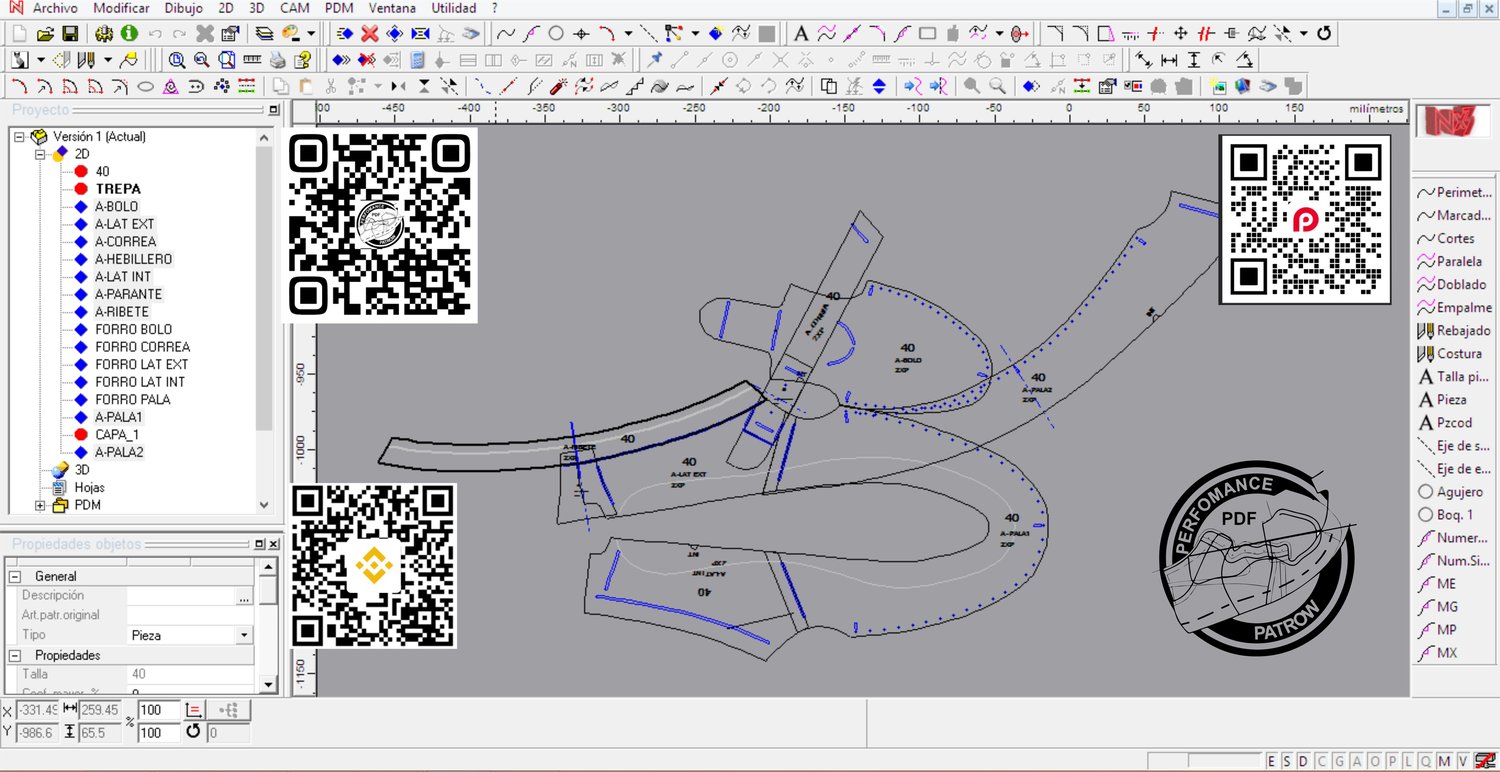Viewport: 1500px width, 772px height.
Task: Select the ellipse tool in bottom toolbar
Action: (145, 86)
